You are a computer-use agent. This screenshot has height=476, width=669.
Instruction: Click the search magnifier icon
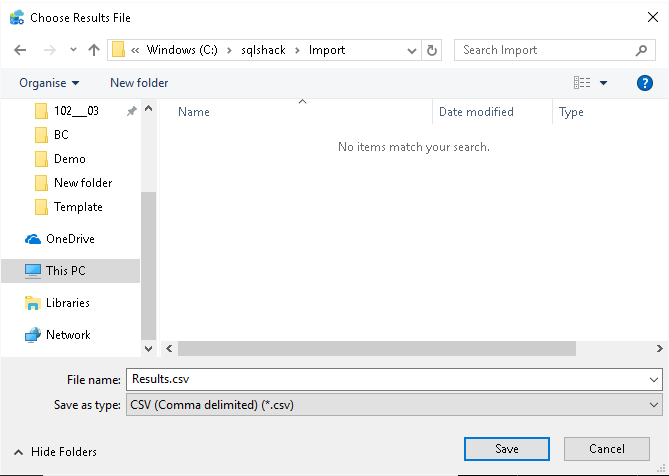click(x=642, y=50)
